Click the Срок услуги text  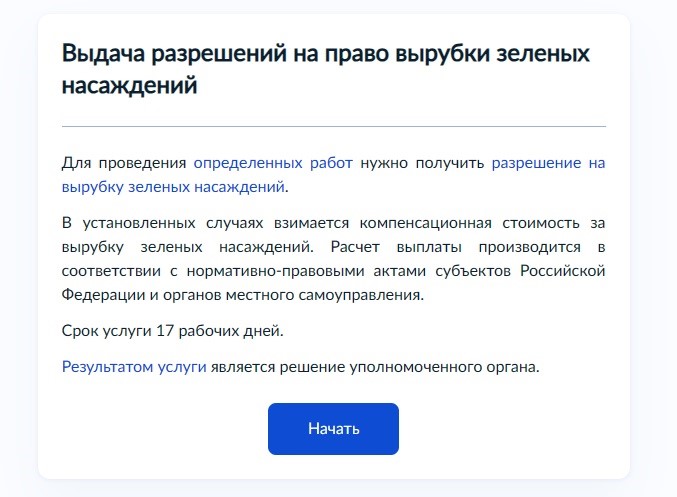(107, 331)
